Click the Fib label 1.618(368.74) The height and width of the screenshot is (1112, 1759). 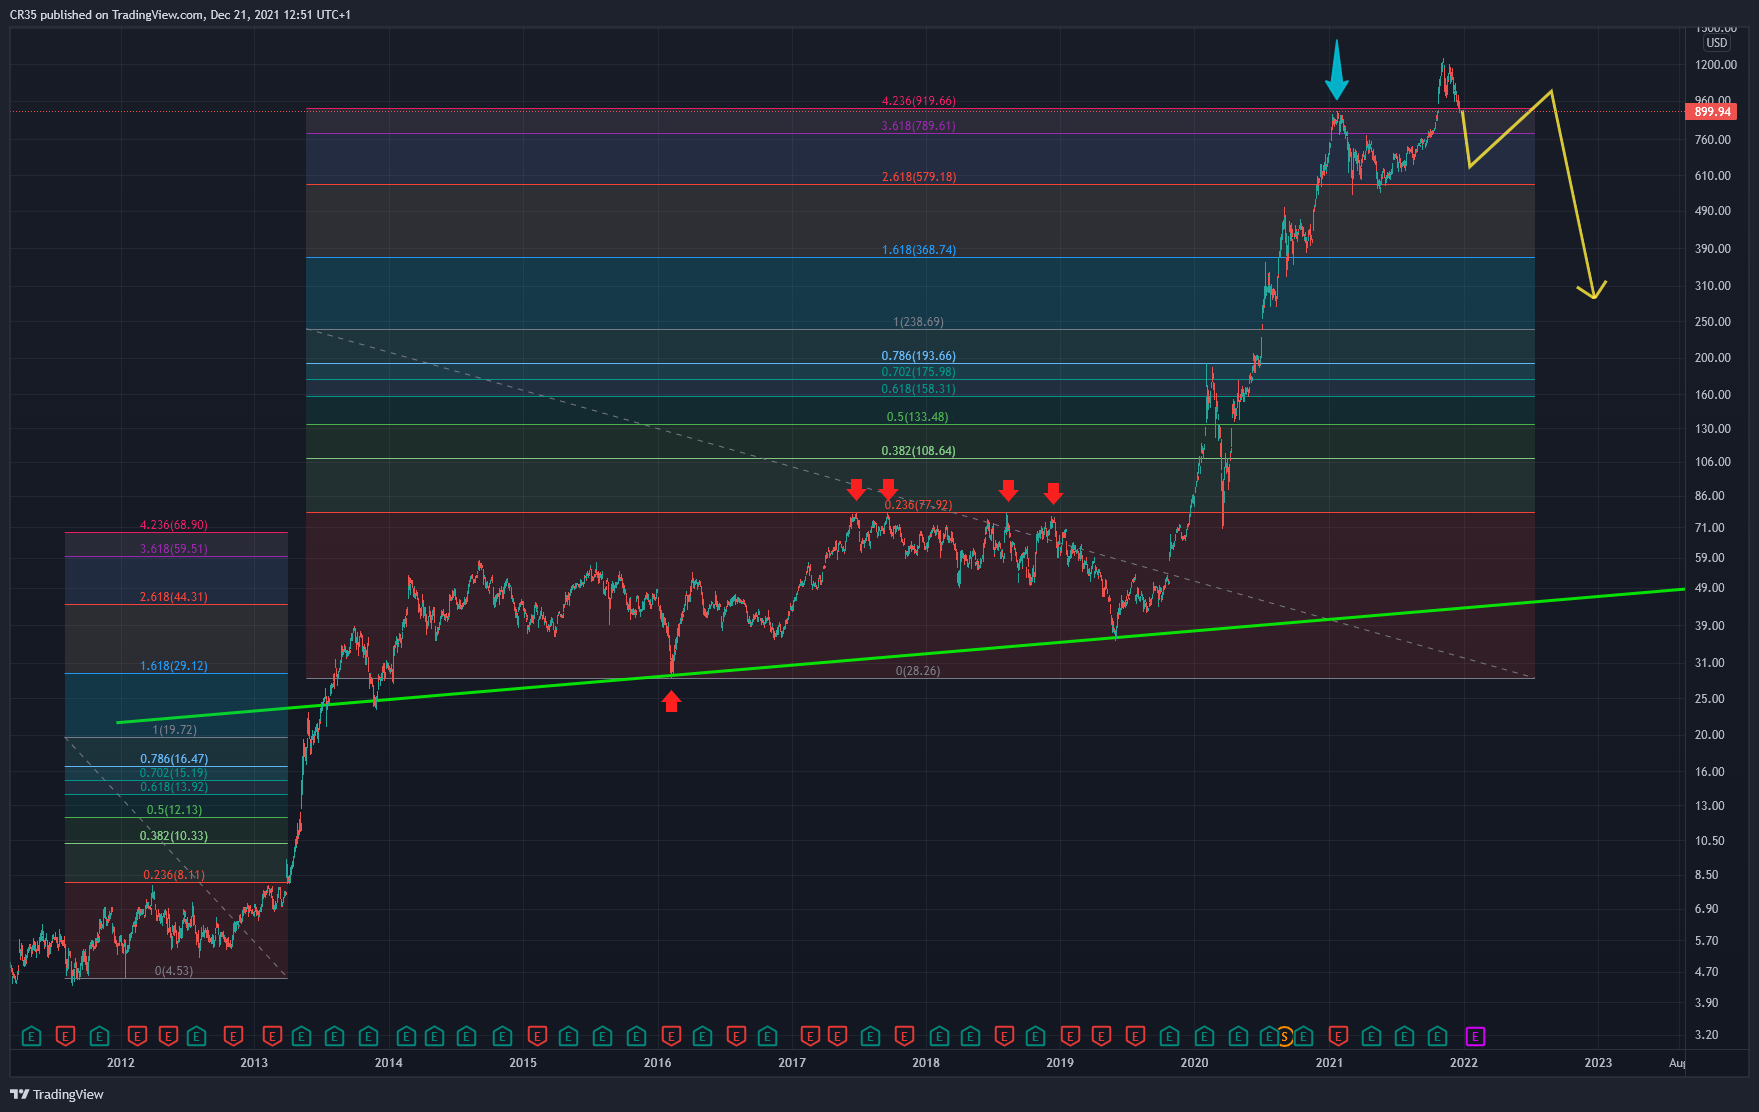tap(919, 250)
